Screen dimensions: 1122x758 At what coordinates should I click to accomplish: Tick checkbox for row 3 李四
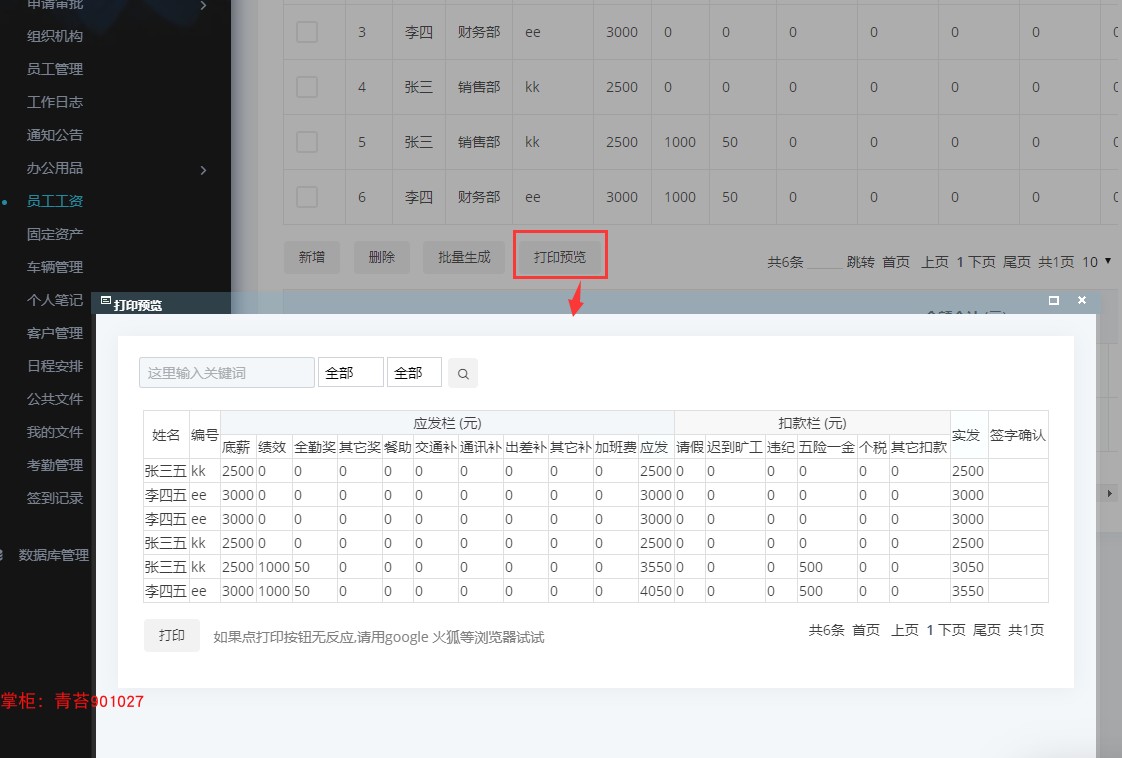click(x=307, y=32)
